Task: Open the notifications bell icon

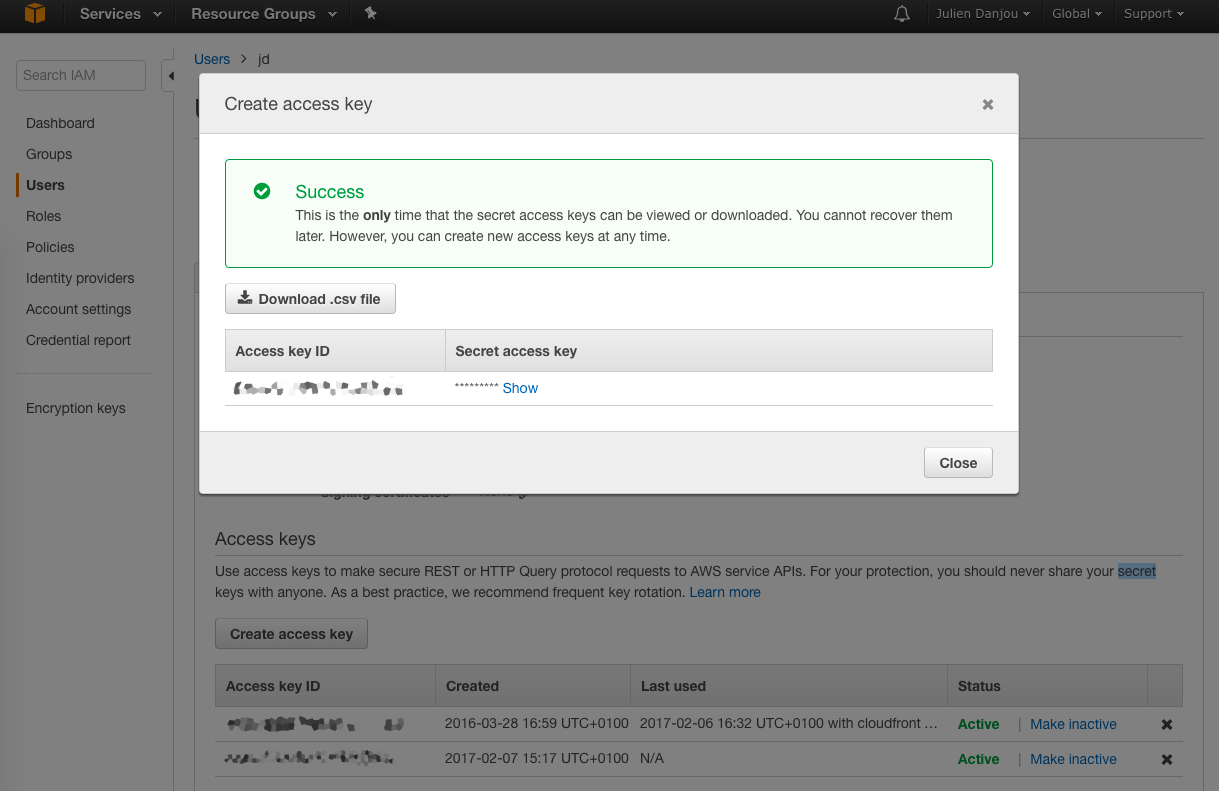Action: point(902,14)
